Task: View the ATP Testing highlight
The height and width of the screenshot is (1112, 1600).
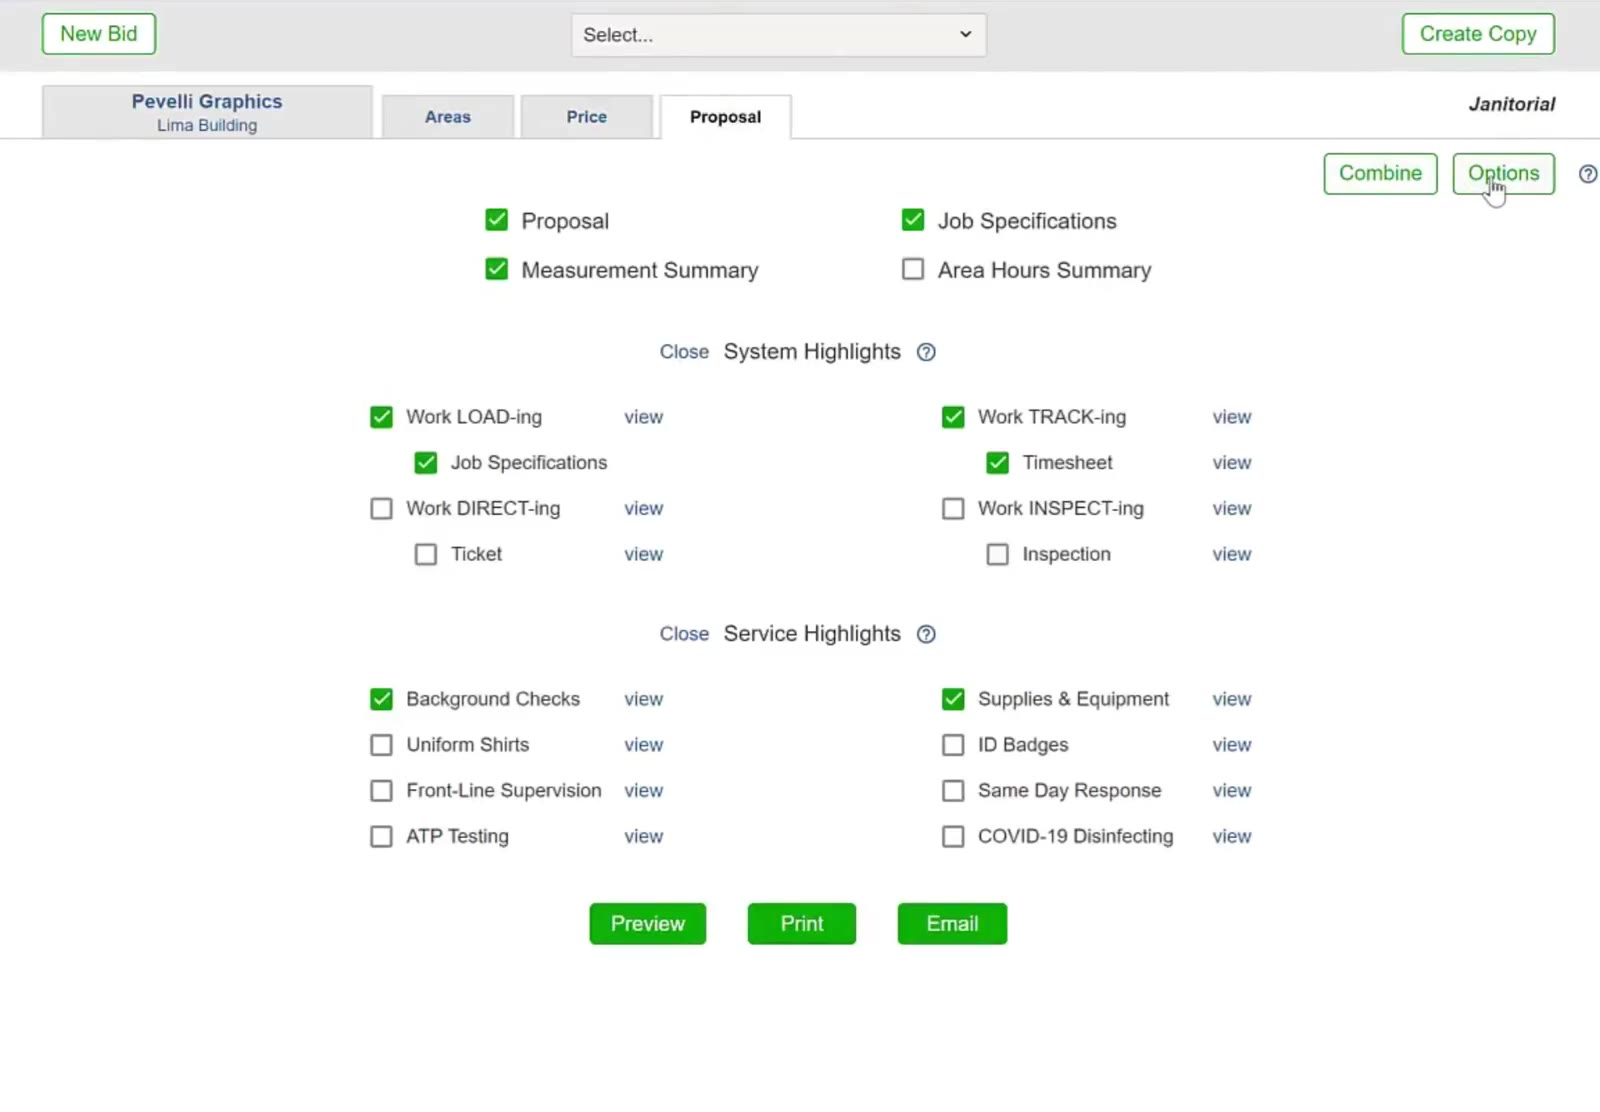Action: tap(643, 836)
